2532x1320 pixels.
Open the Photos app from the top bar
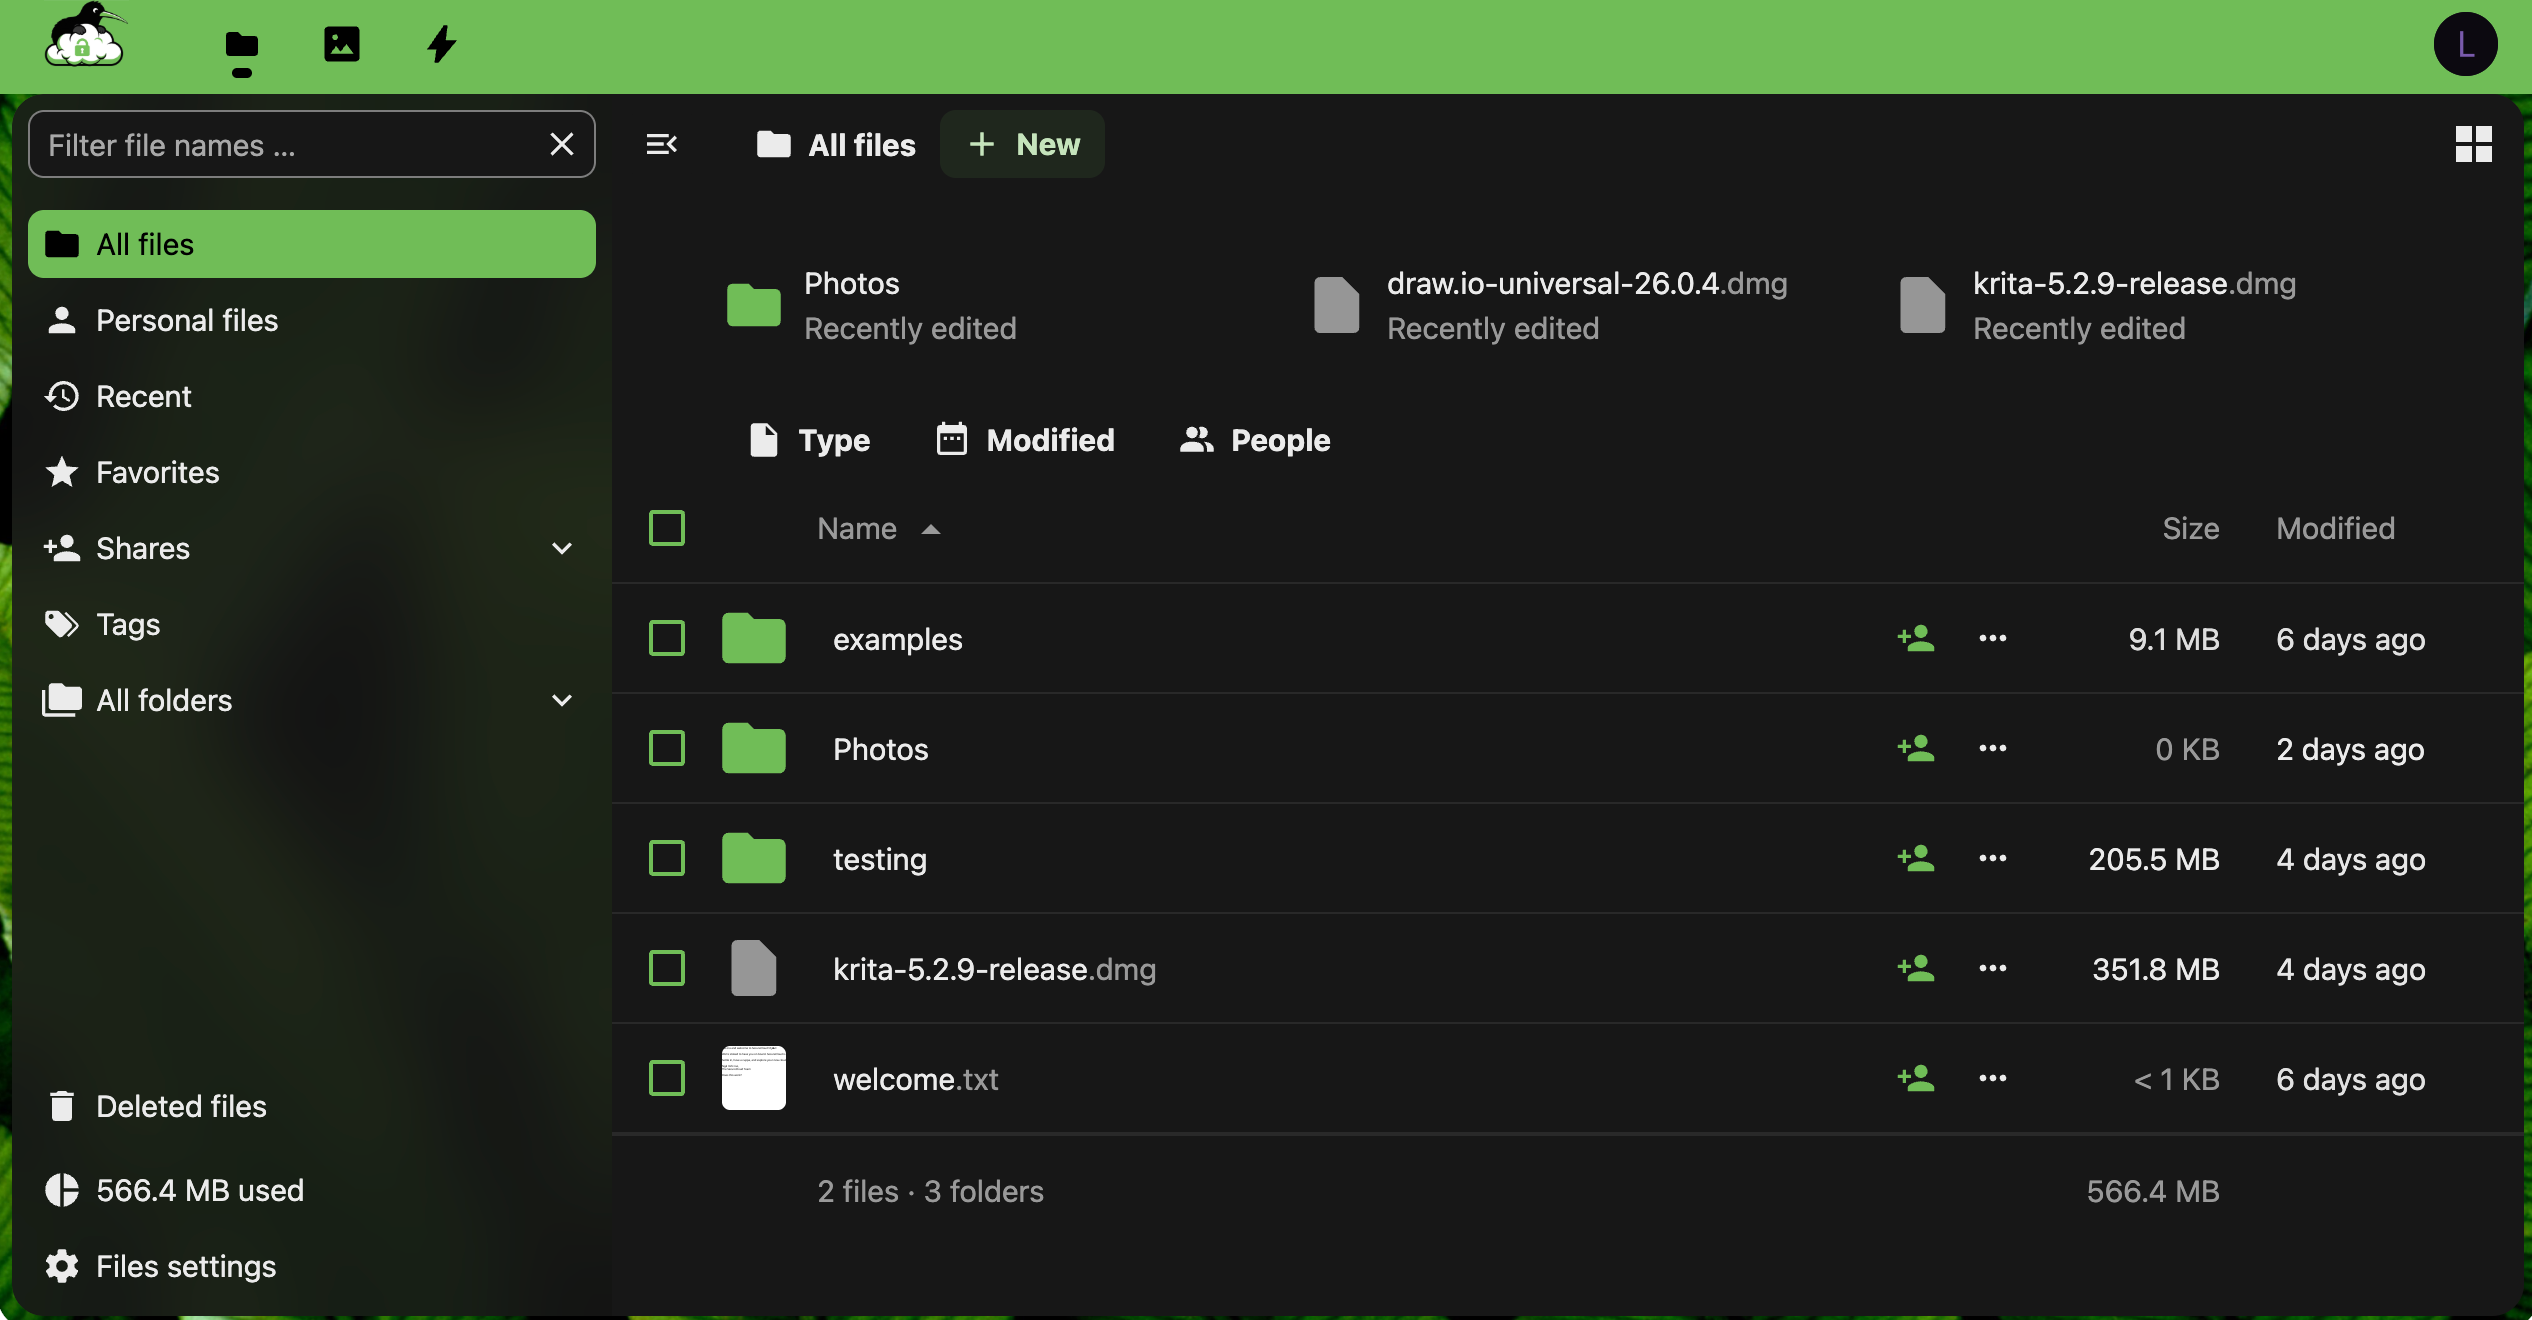pyautogui.click(x=340, y=44)
